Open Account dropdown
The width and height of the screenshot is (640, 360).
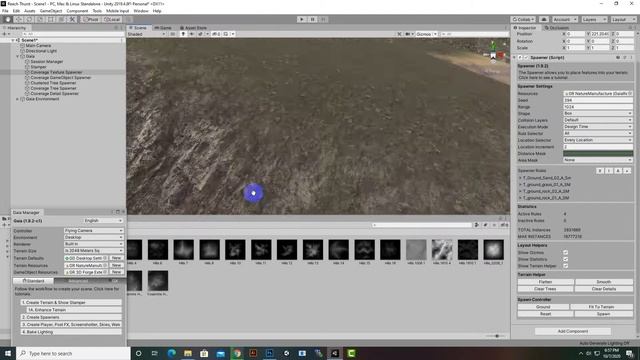pos(564,19)
